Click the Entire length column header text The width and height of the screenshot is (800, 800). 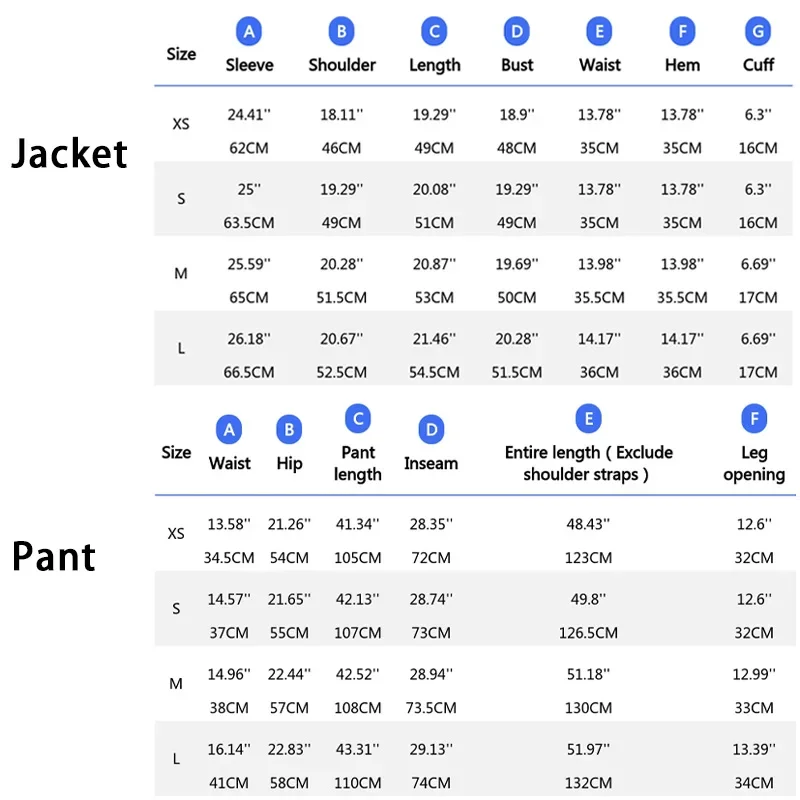click(588, 463)
